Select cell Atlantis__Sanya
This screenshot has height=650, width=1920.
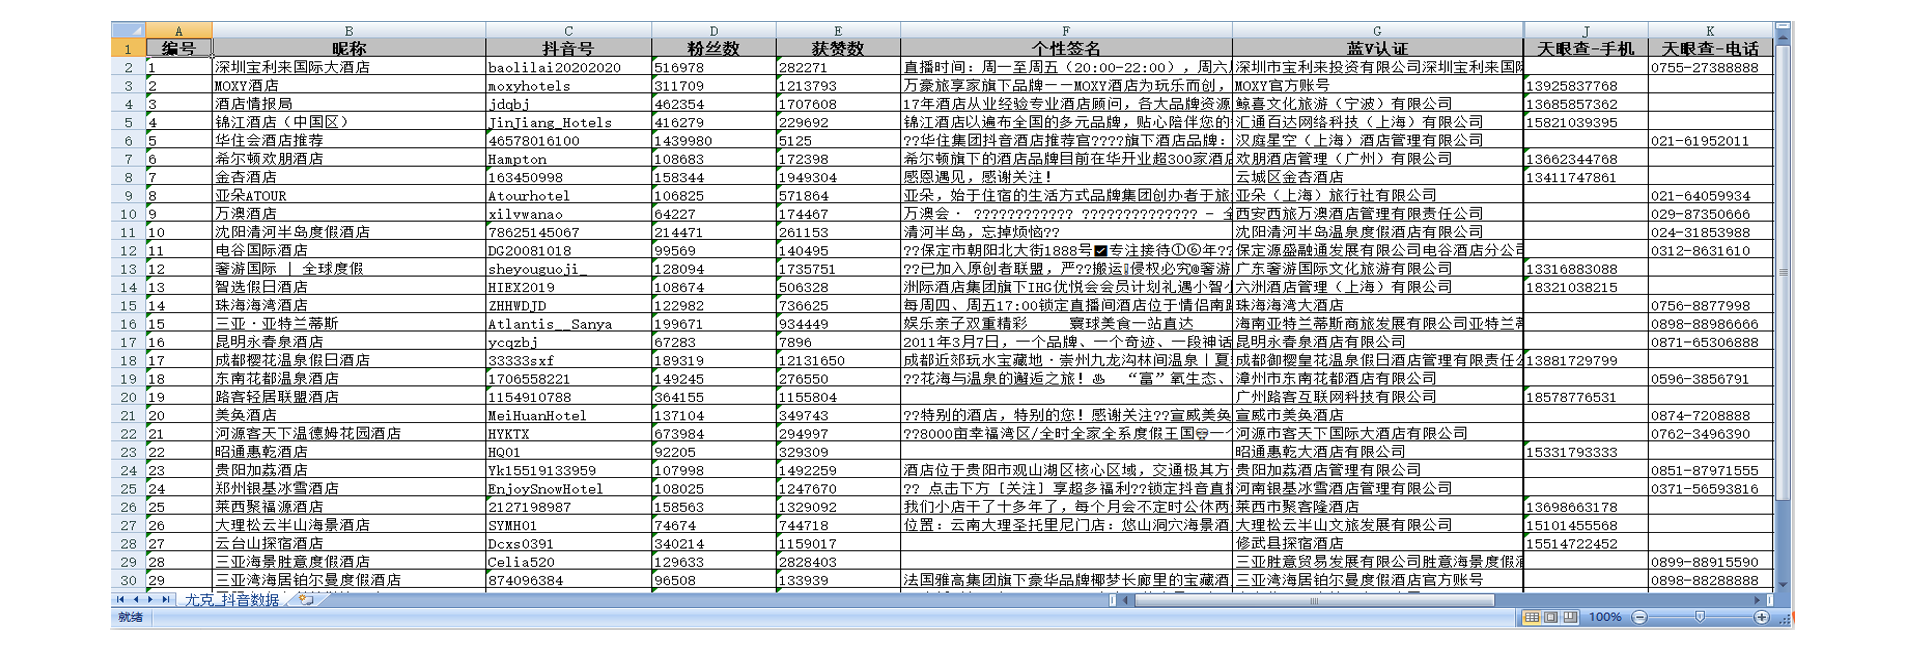[568, 323]
